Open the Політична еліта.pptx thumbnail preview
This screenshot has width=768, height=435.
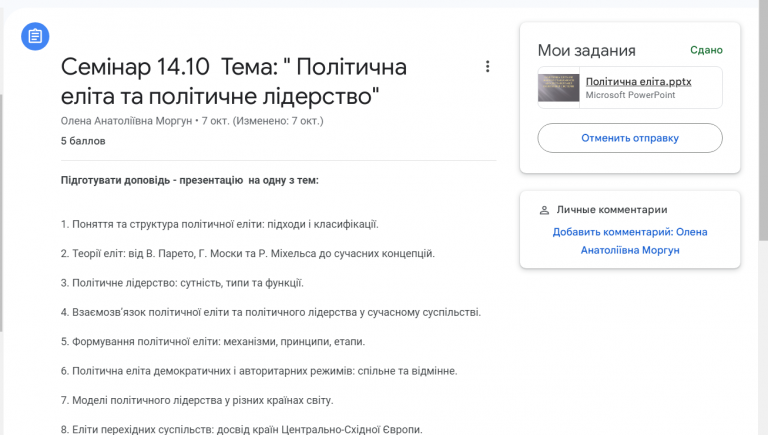tap(558, 88)
